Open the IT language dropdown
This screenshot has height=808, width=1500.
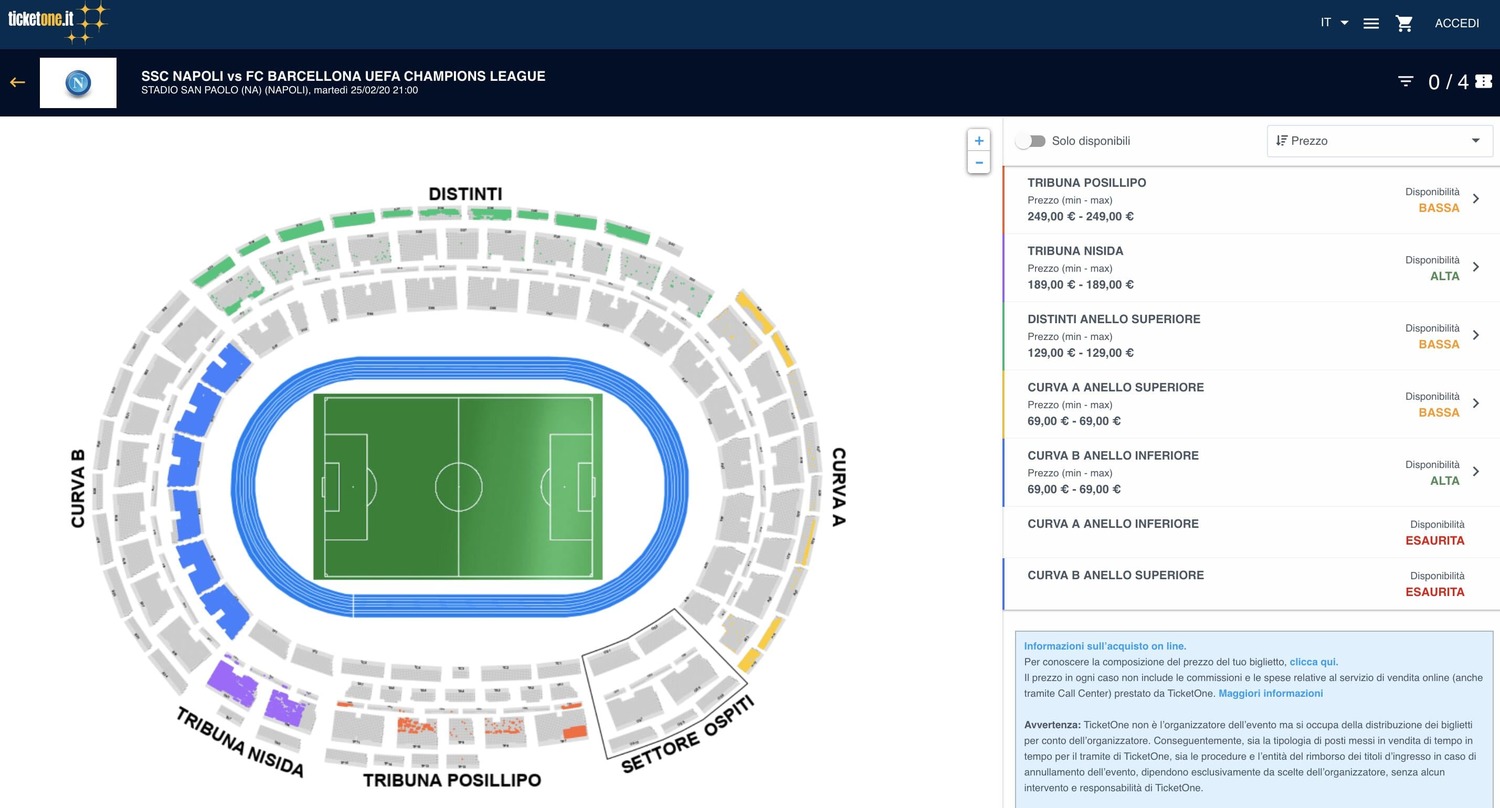(1334, 23)
